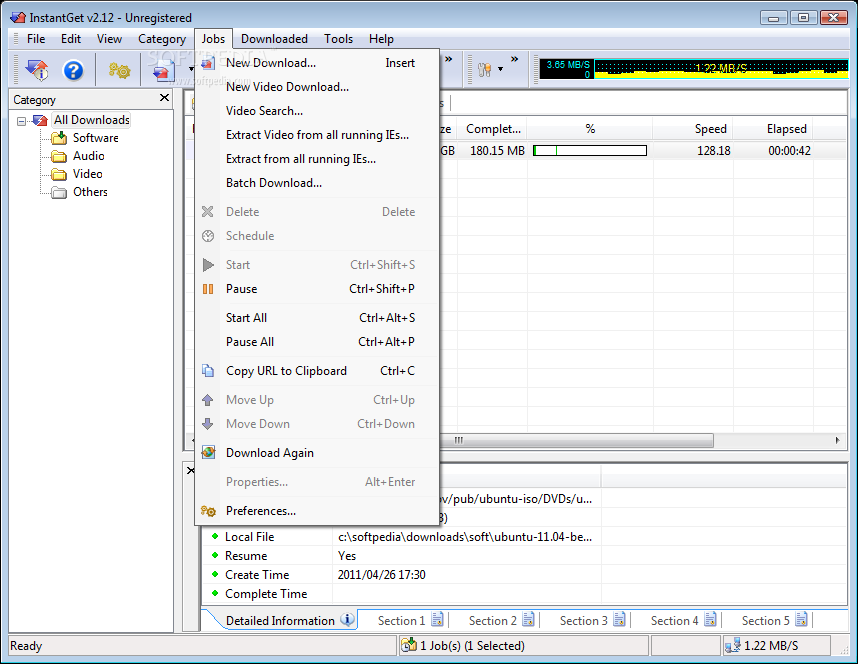
Task: Click the Preferences gears icon in menu
Action: pyautogui.click(x=208, y=511)
